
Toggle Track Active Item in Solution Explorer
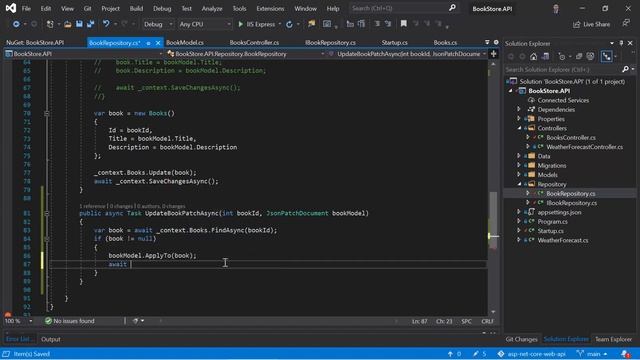(x=606, y=56)
